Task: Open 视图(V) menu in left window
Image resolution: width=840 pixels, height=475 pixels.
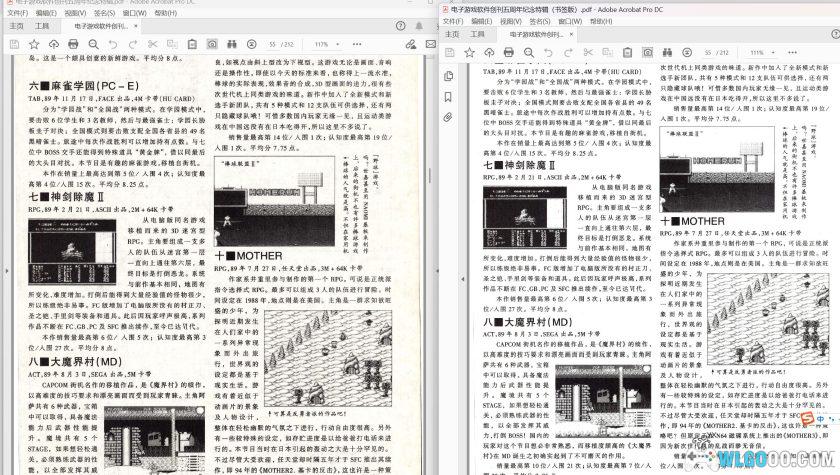Action: (75, 13)
